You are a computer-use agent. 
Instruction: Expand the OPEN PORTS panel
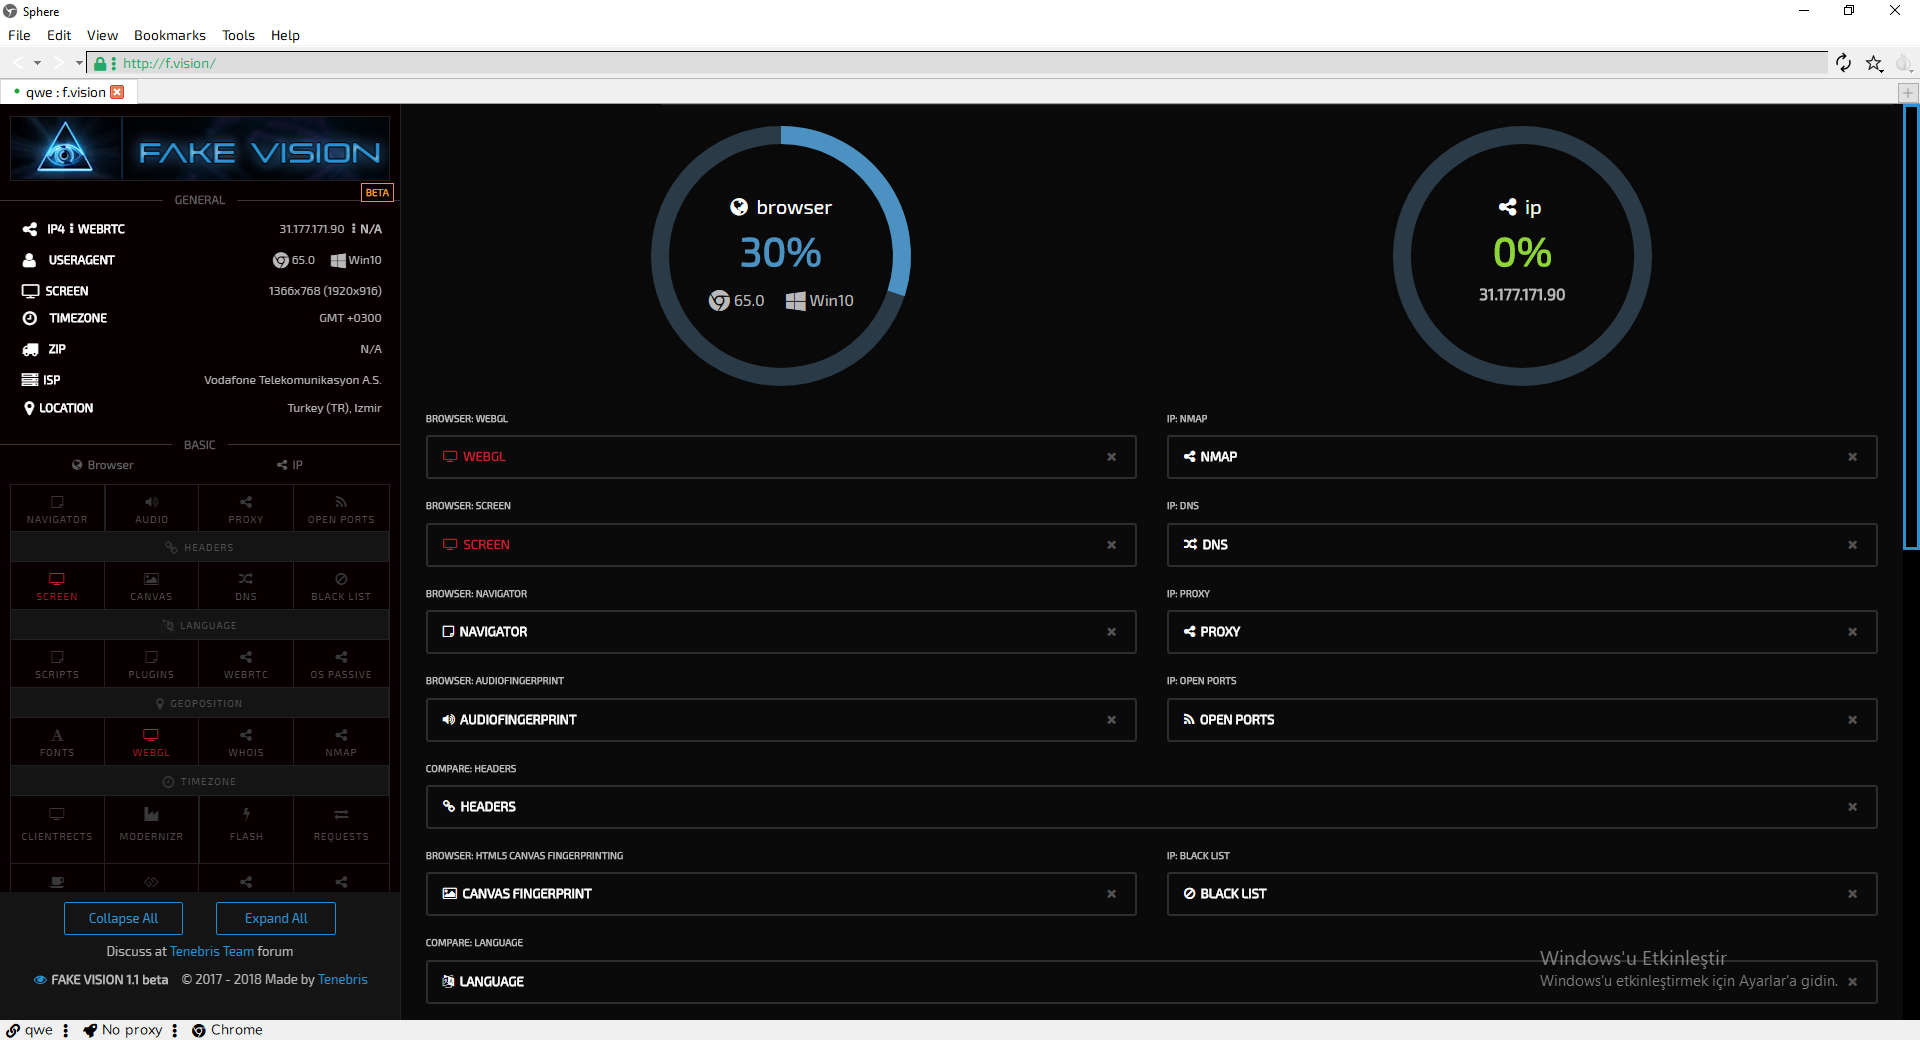click(x=1522, y=720)
